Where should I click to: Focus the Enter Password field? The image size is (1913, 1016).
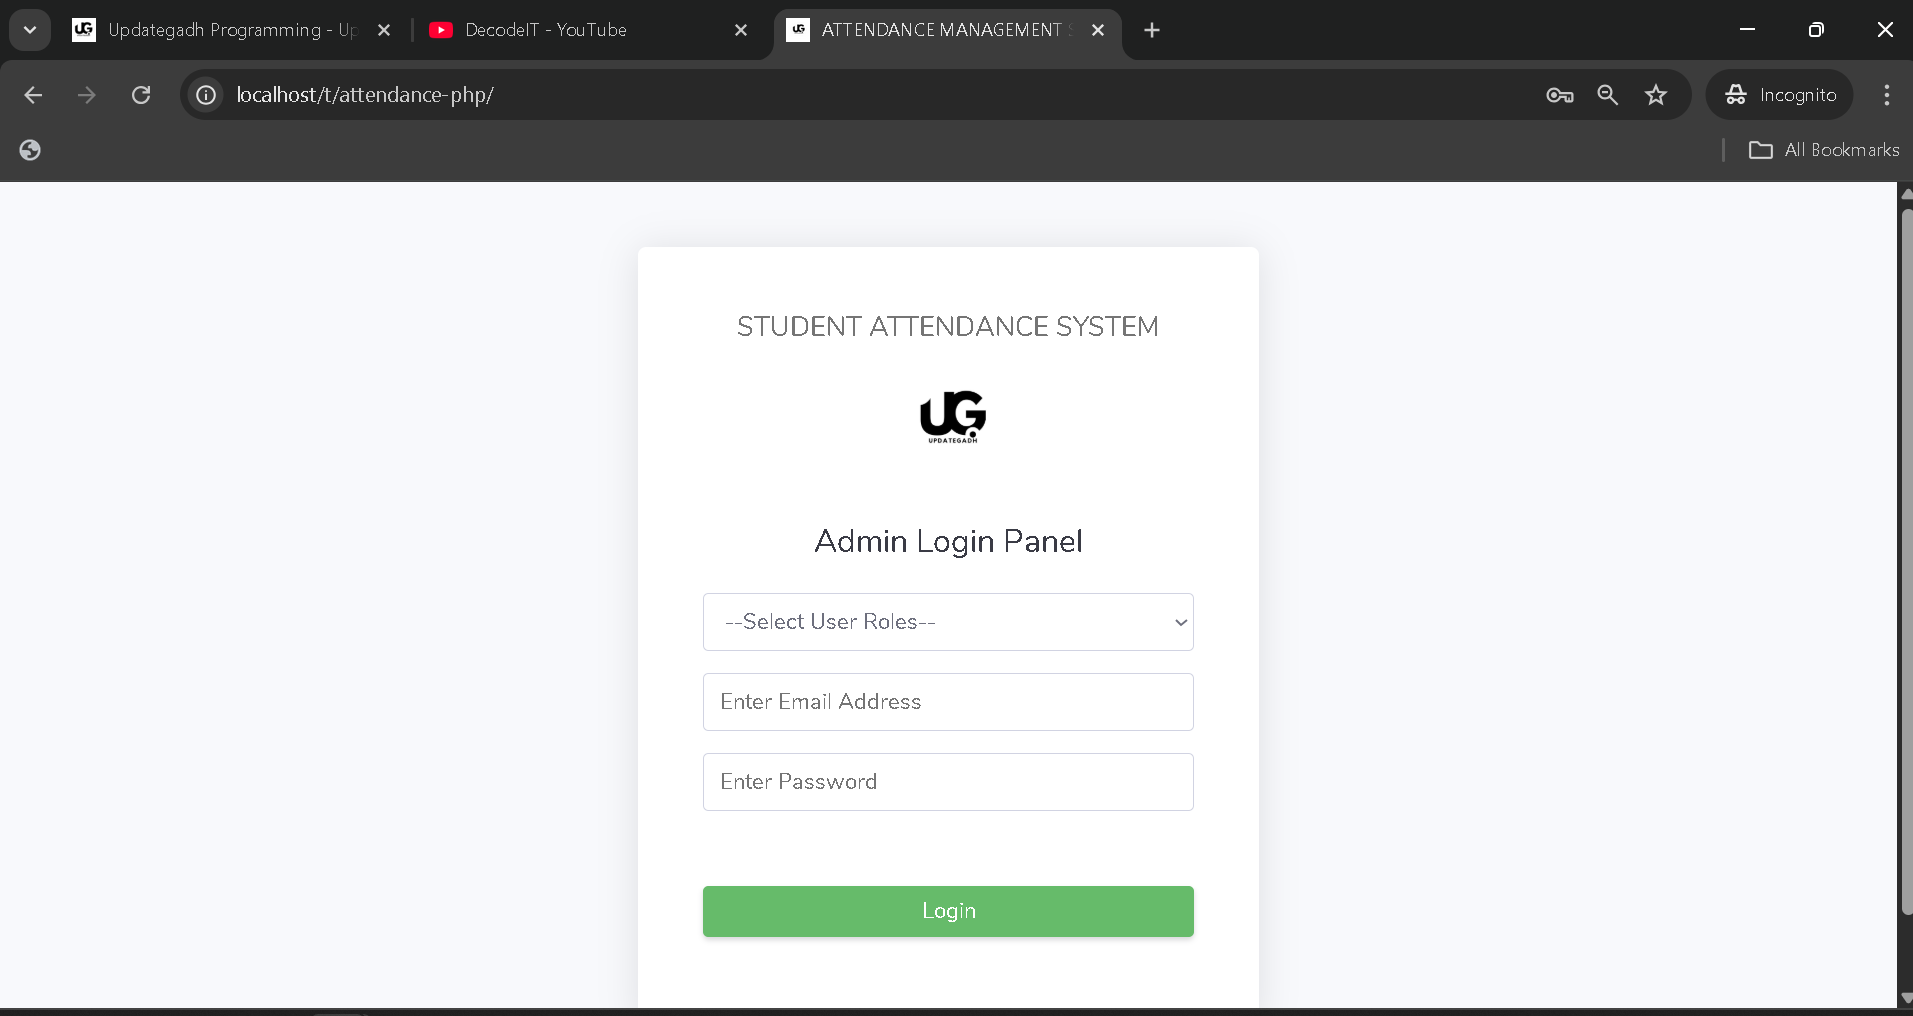pyautogui.click(x=947, y=782)
